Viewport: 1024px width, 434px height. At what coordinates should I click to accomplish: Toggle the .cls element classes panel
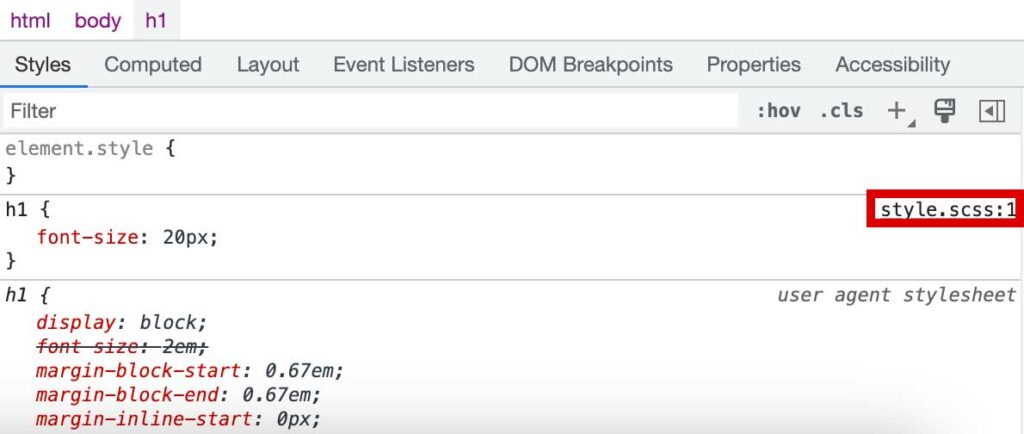point(841,111)
